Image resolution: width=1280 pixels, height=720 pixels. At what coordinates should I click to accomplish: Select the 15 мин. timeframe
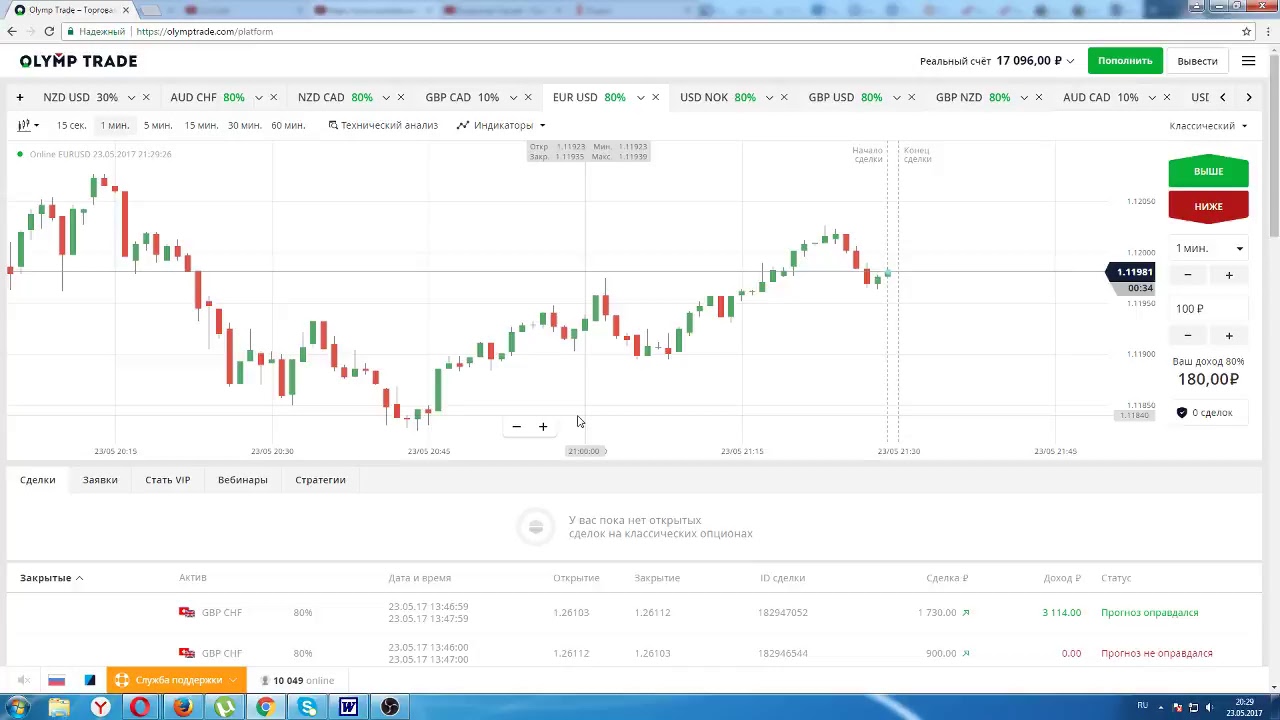[x=201, y=125]
